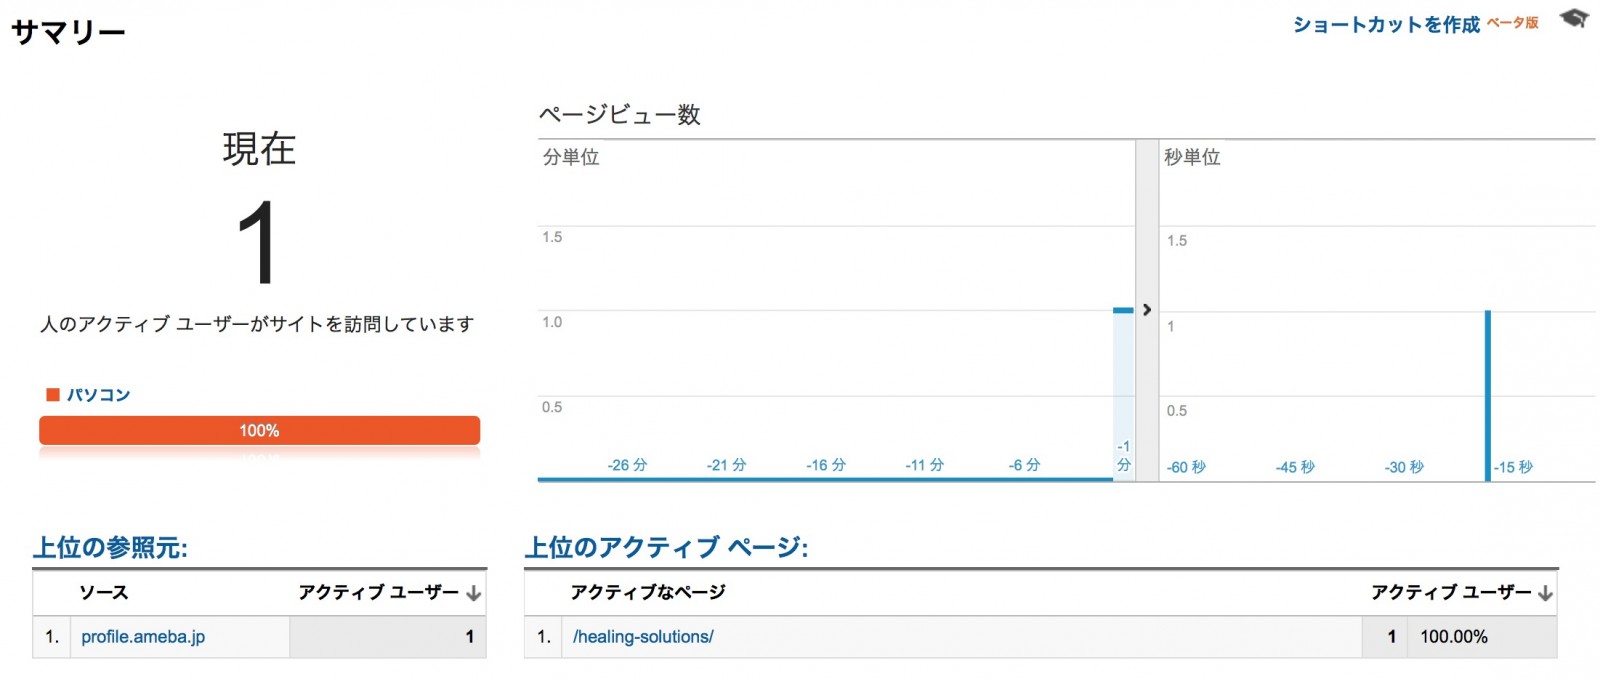The width and height of the screenshot is (1600, 679).
Task: Click the アクティブなページ column header
Action: click(x=648, y=592)
